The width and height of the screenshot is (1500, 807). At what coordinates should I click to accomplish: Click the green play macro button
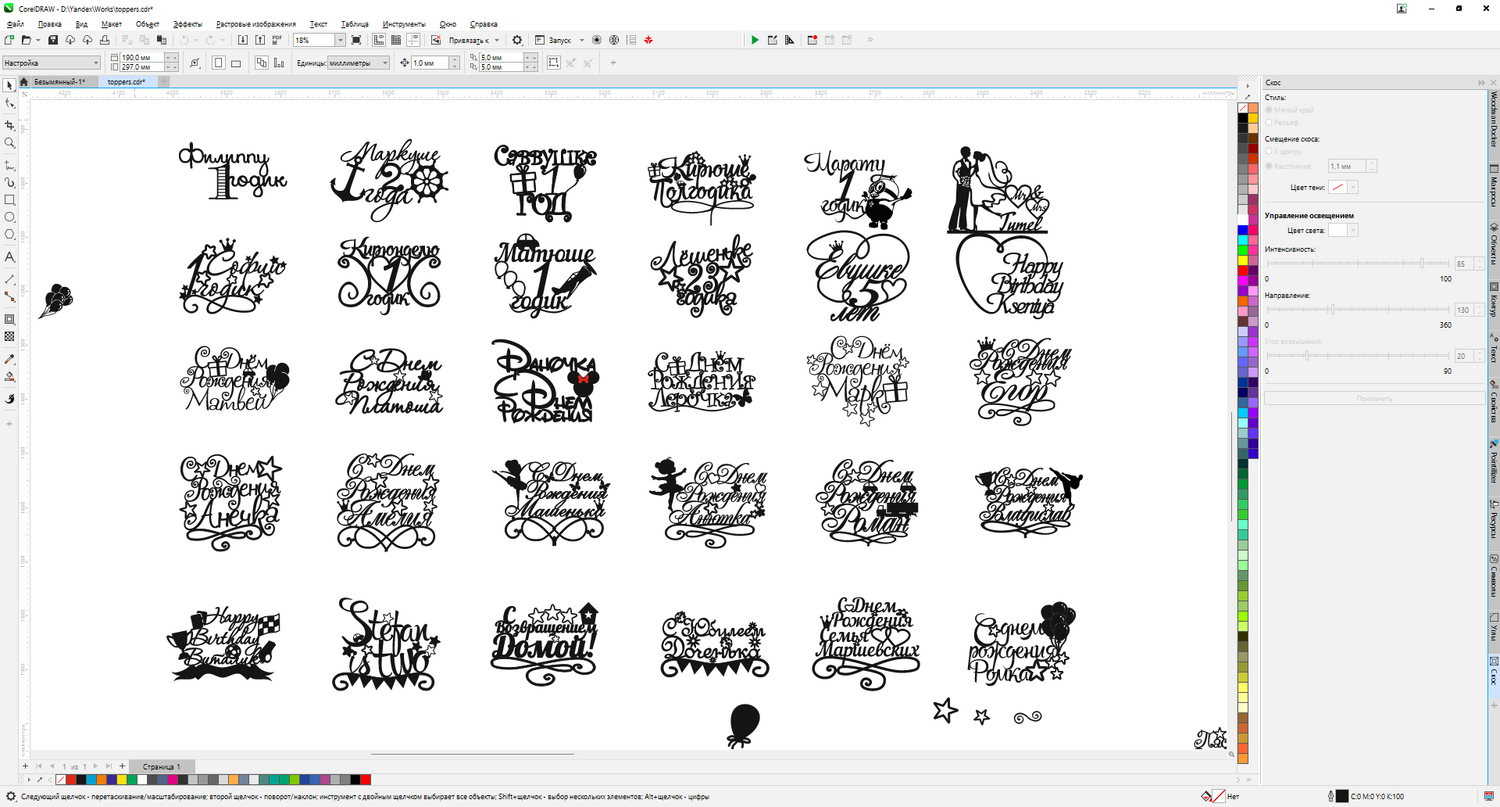point(755,40)
